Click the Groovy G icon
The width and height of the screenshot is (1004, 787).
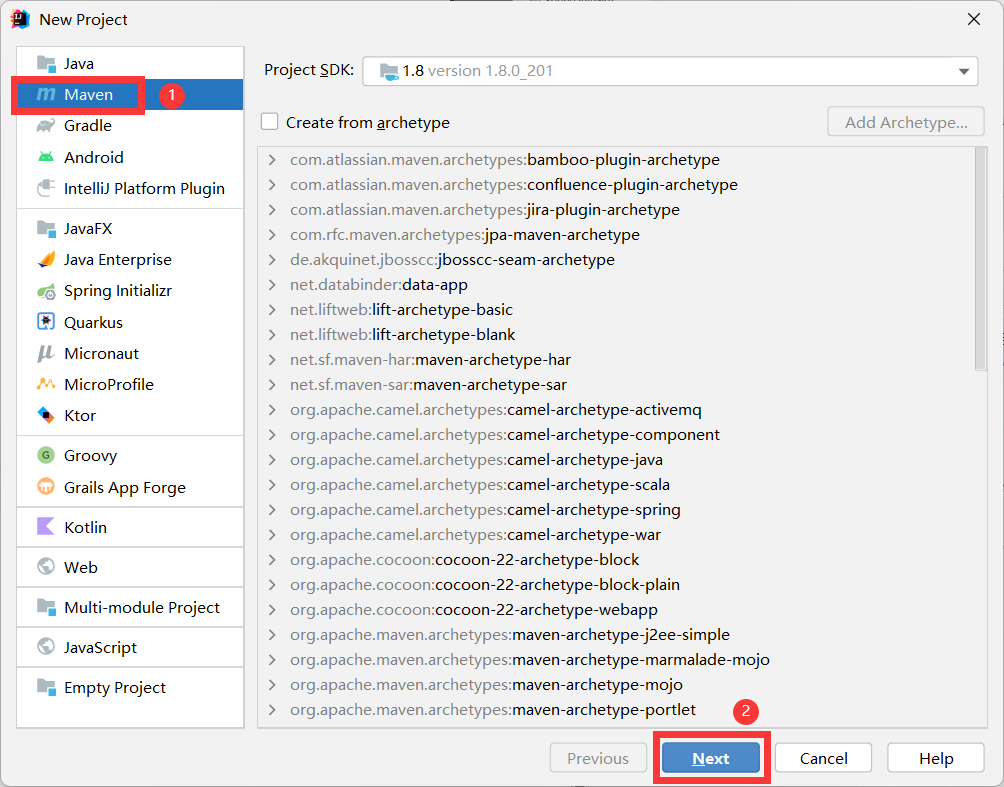(46, 455)
